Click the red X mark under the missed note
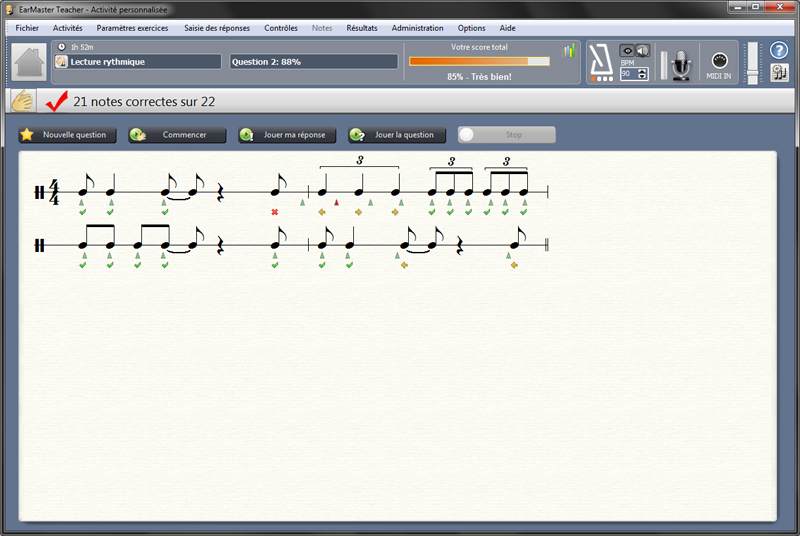800x536 pixels. point(274,212)
